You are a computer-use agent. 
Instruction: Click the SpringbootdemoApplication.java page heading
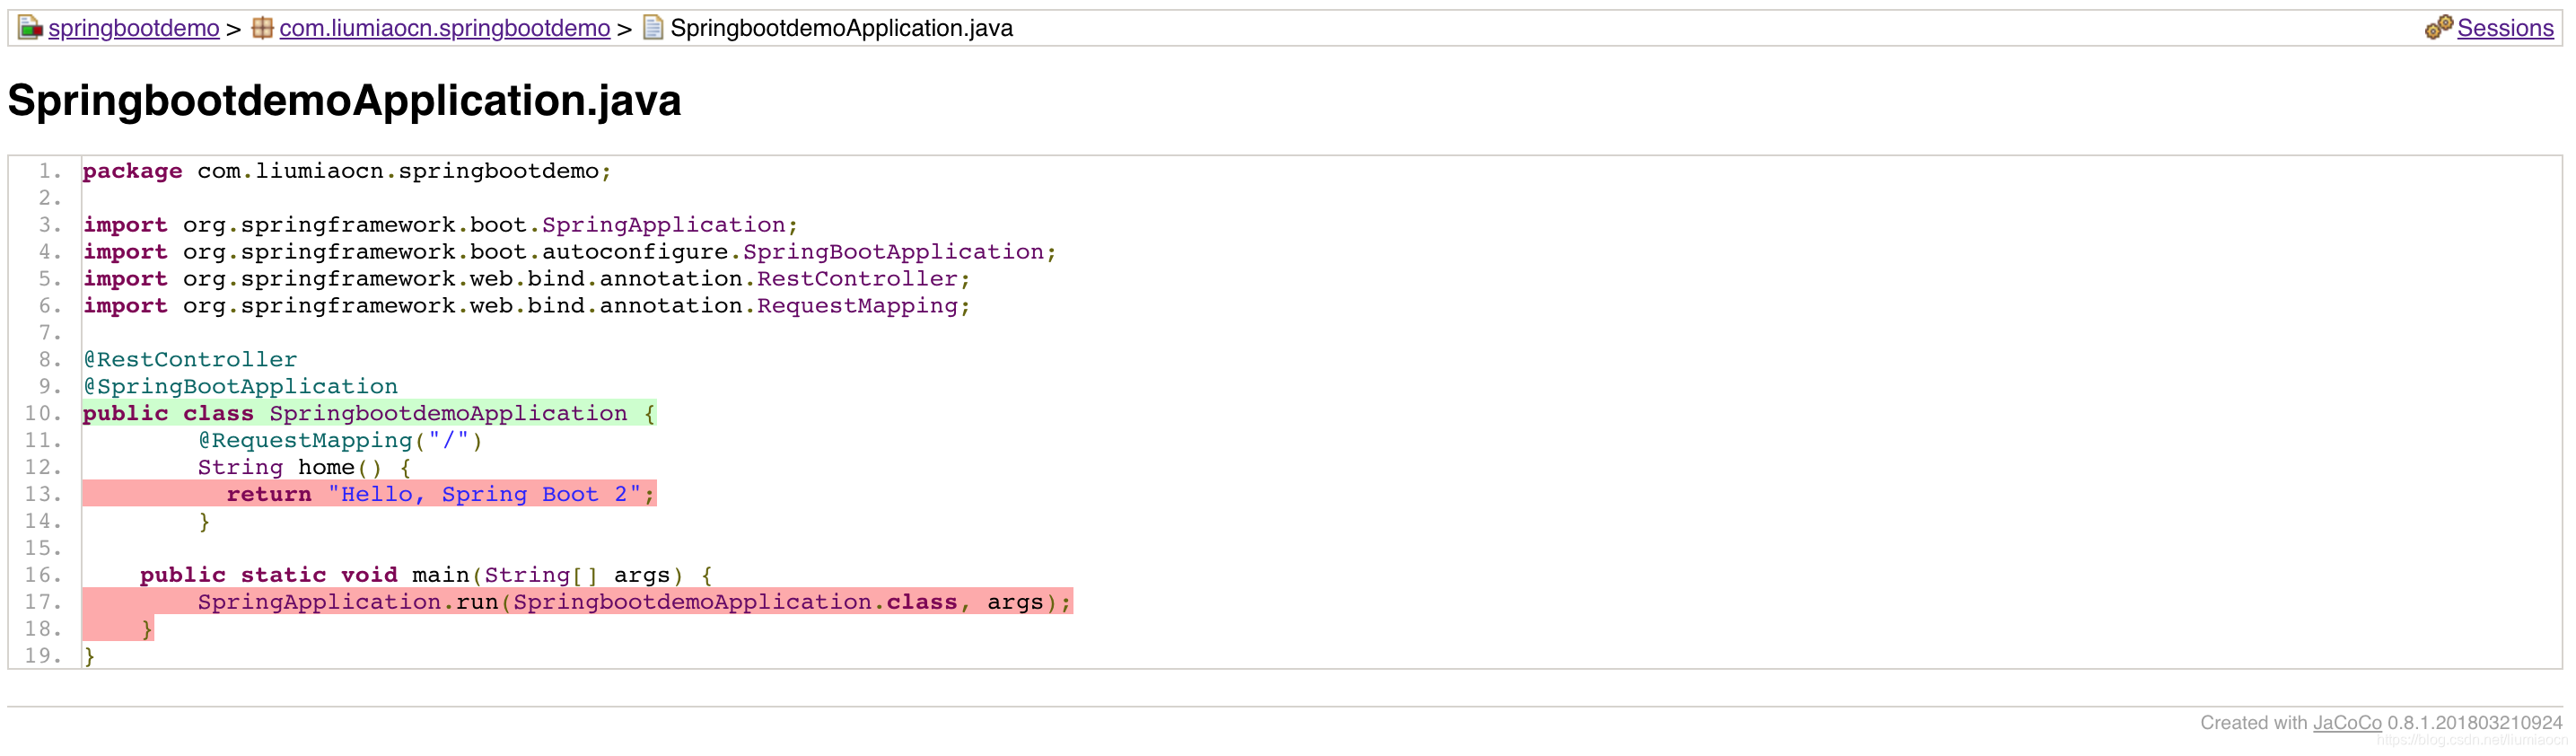(344, 101)
